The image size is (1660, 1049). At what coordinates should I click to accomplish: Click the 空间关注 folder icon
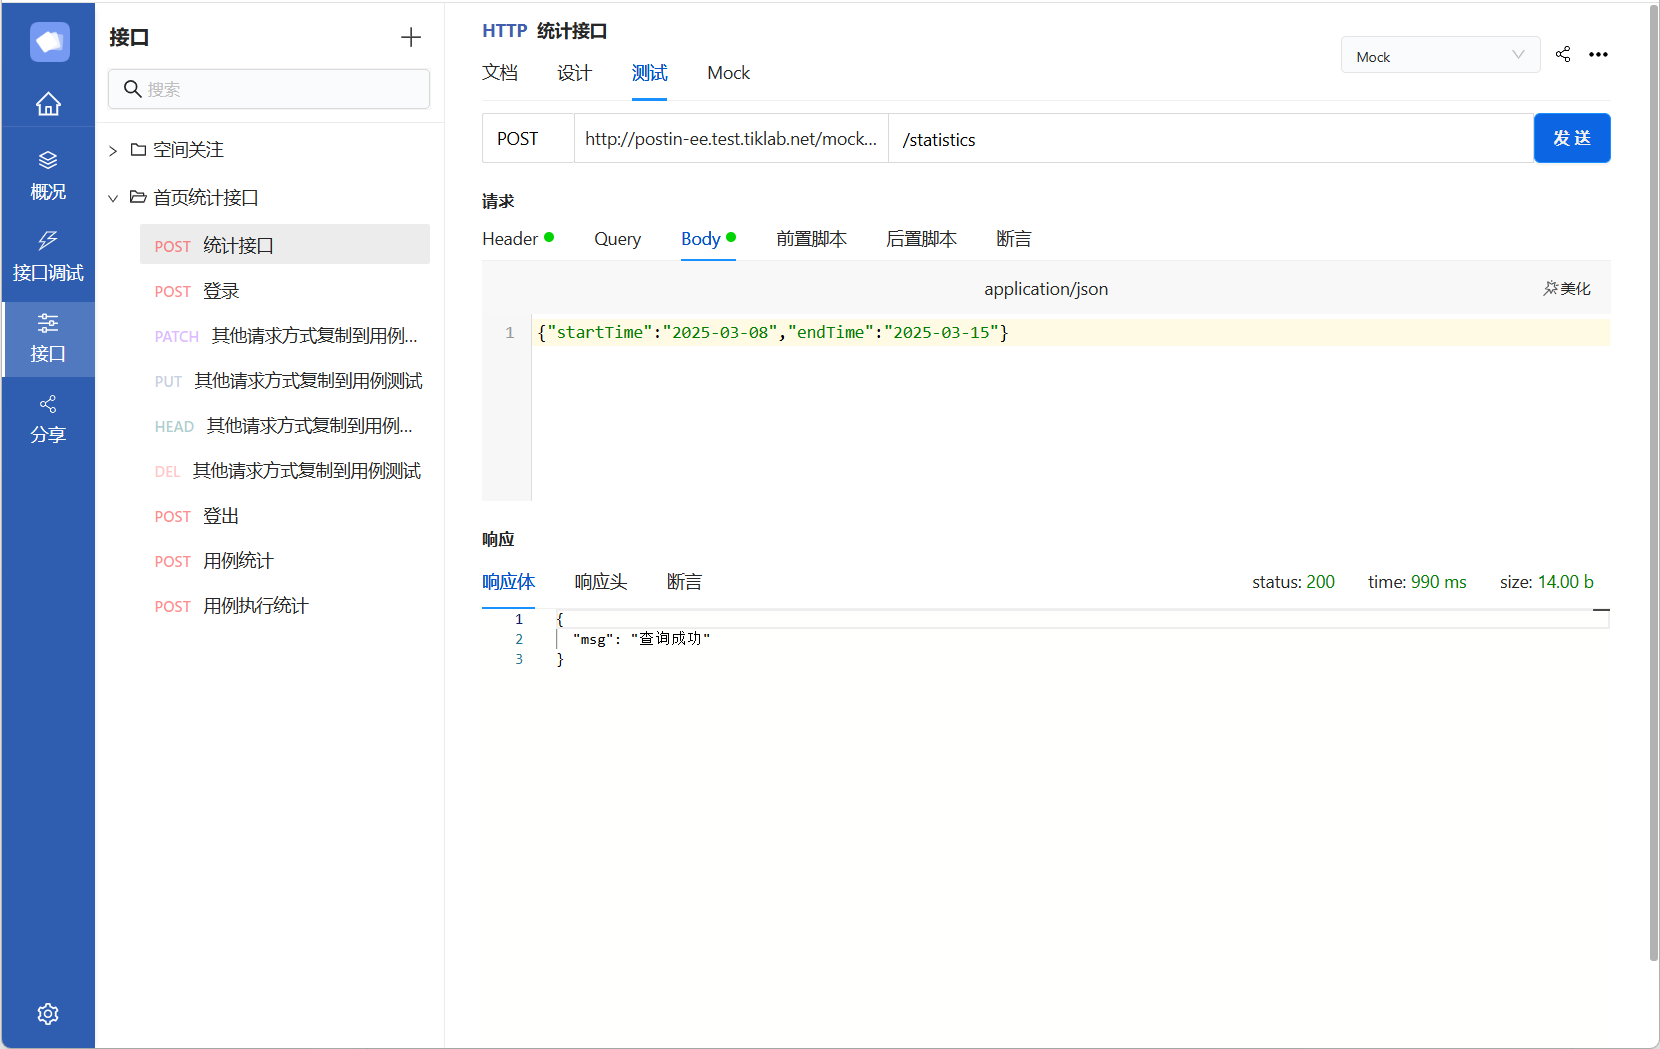(139, 150)
